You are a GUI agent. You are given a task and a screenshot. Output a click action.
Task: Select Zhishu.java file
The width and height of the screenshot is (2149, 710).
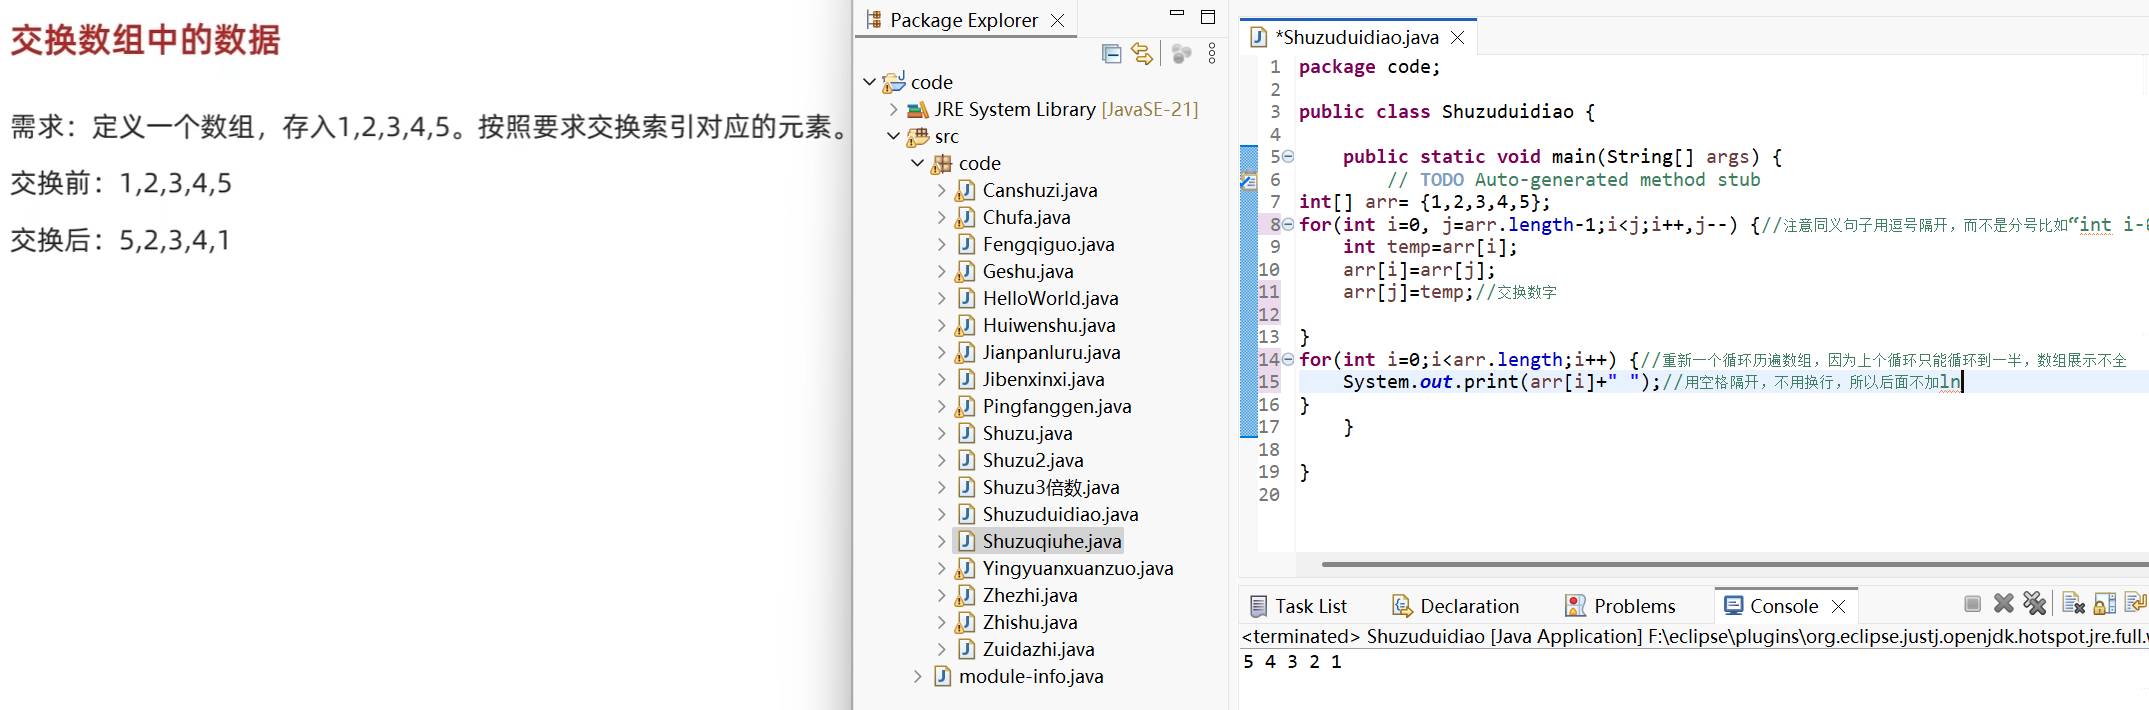(1030, 622)
